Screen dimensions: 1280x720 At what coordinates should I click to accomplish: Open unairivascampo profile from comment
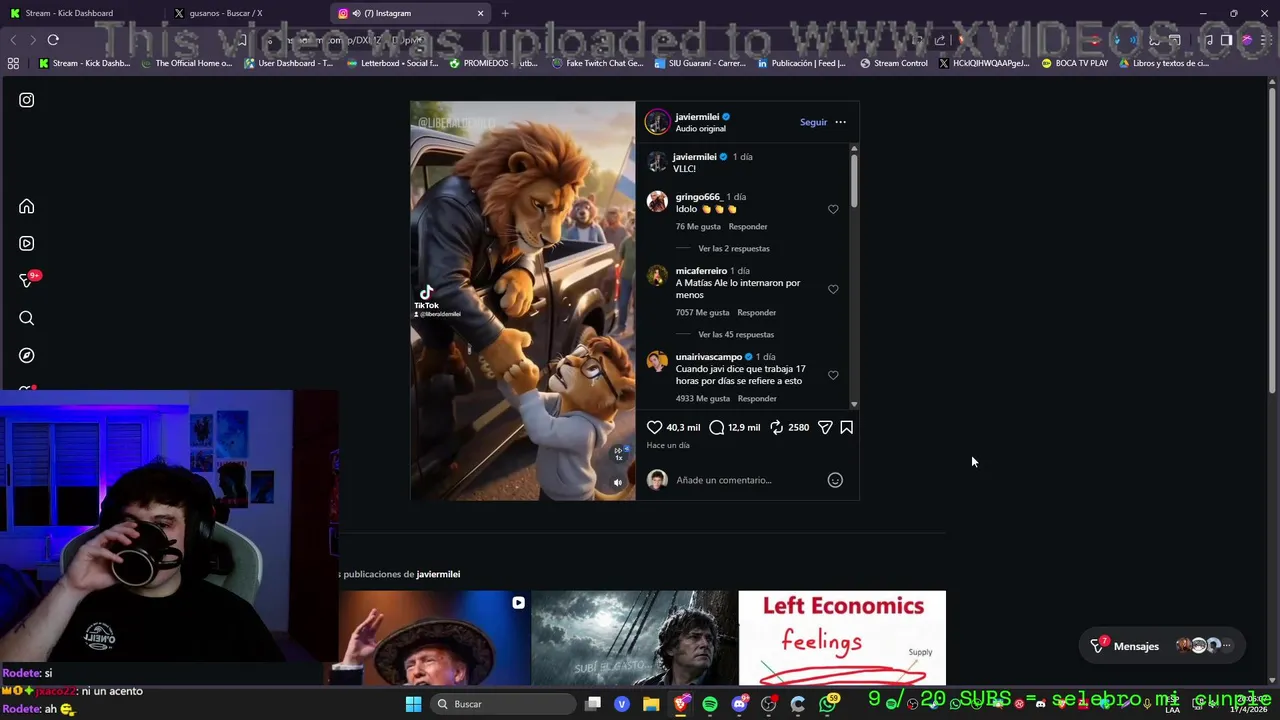(708, 357)
